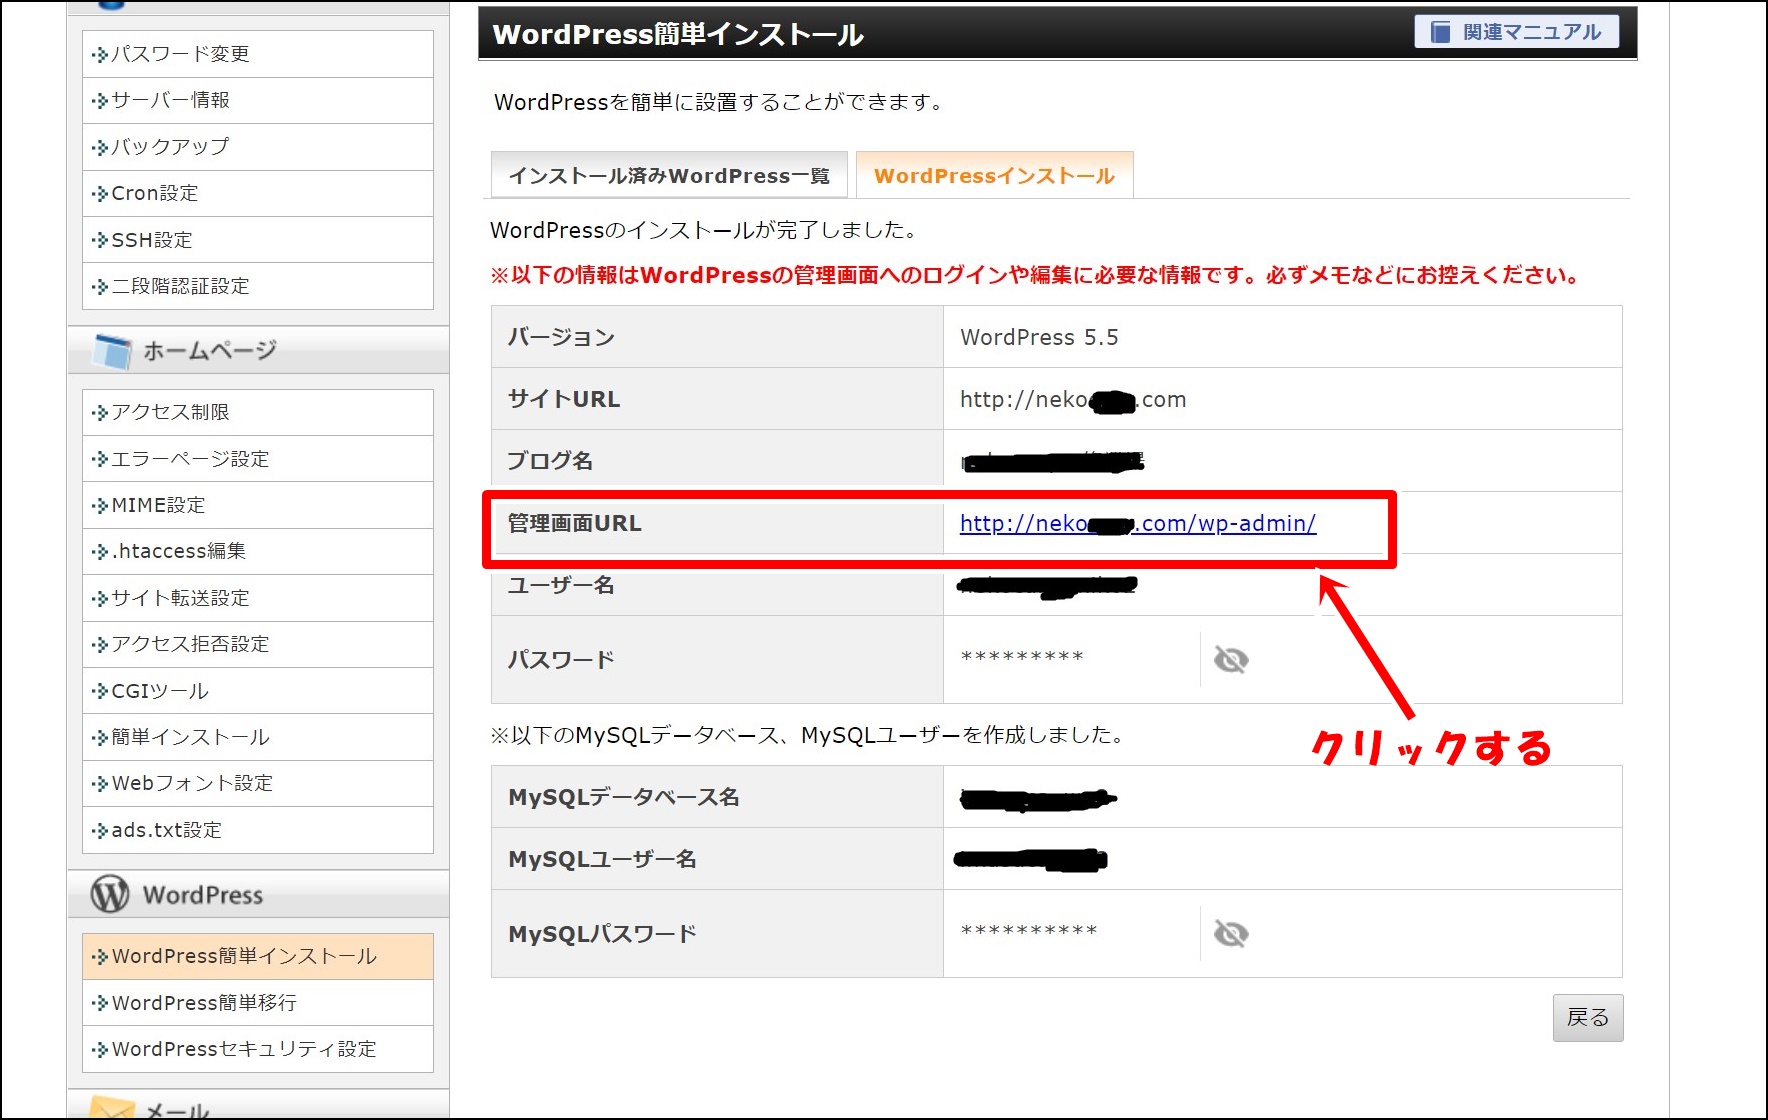Click the book icon on 関連マニュアル

tap(1440, 32)
